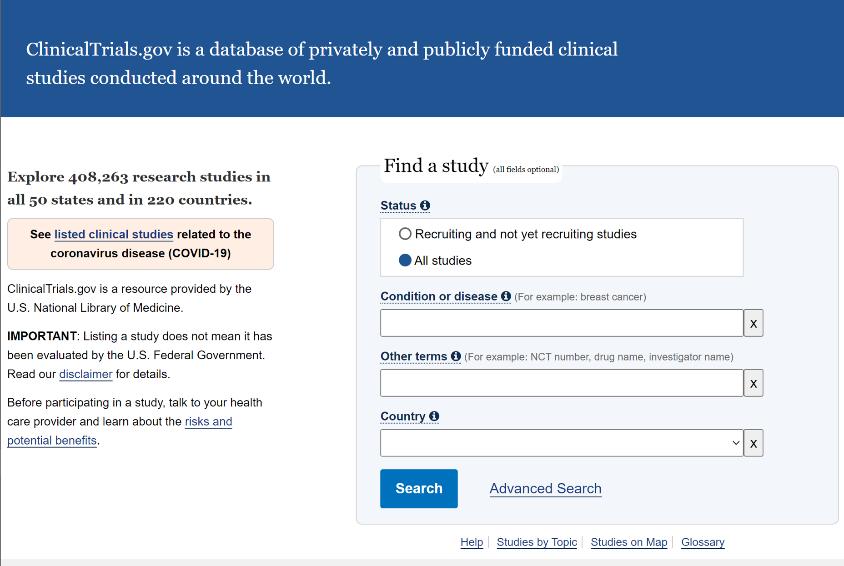Click the info icon beside Condition or disease
Viewport: 844px width, 566px height.
[506, 296]
